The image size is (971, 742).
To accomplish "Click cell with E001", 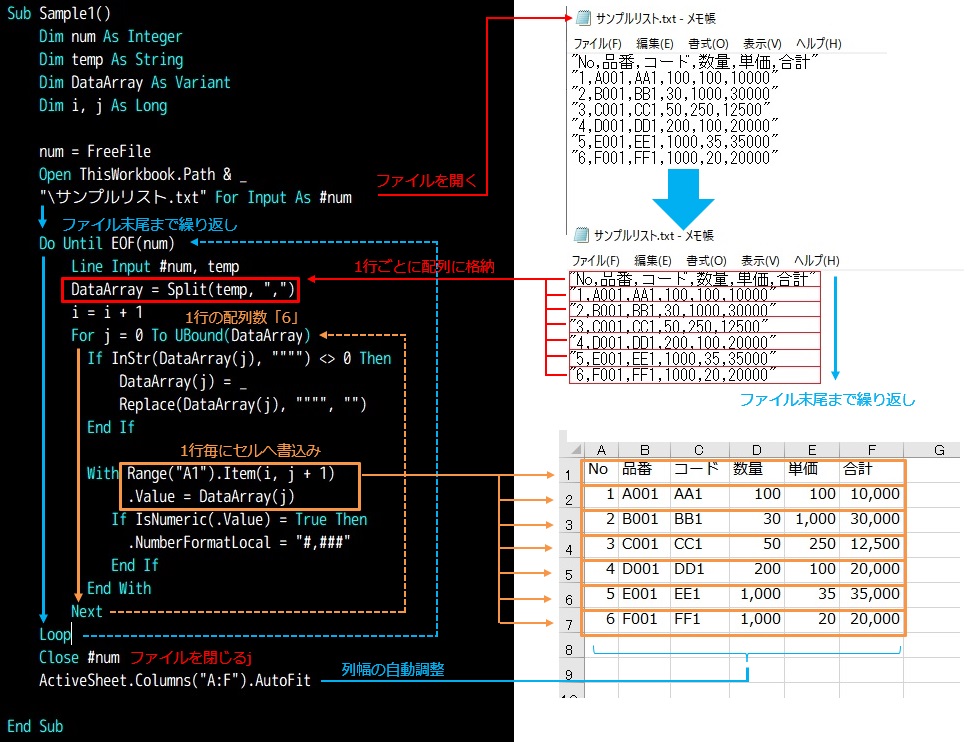I will tap(644, 594).
